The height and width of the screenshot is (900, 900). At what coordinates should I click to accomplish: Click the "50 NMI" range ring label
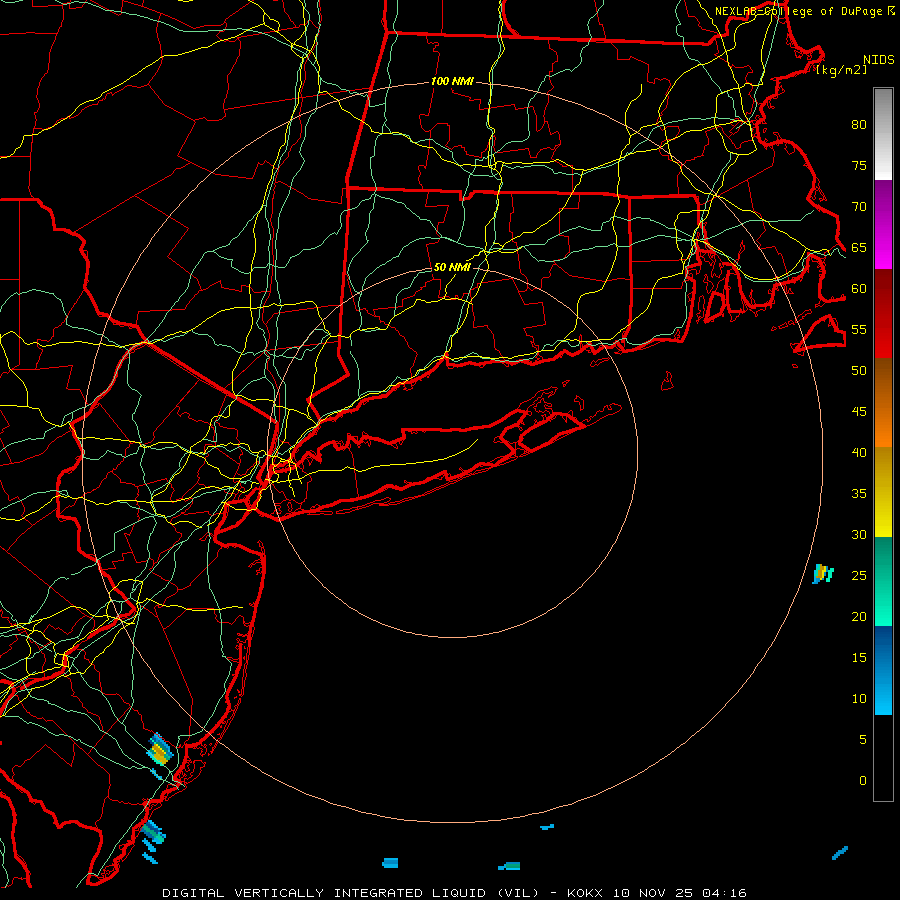pos(452,267)
